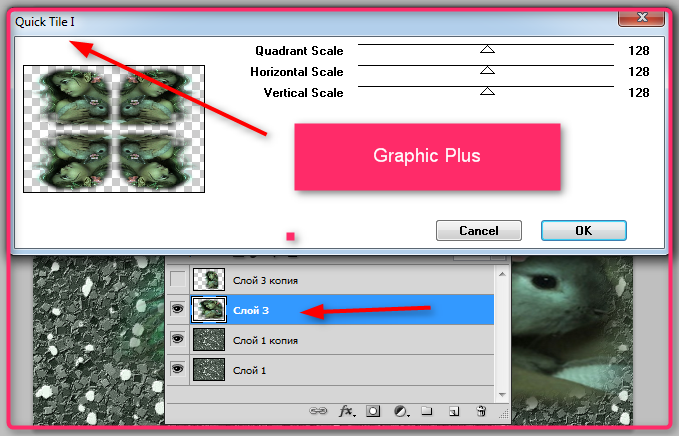Click the Слой 1 копия layer thumbnail
This screenshot has height=436, width=679.
[x=209, y=339]
